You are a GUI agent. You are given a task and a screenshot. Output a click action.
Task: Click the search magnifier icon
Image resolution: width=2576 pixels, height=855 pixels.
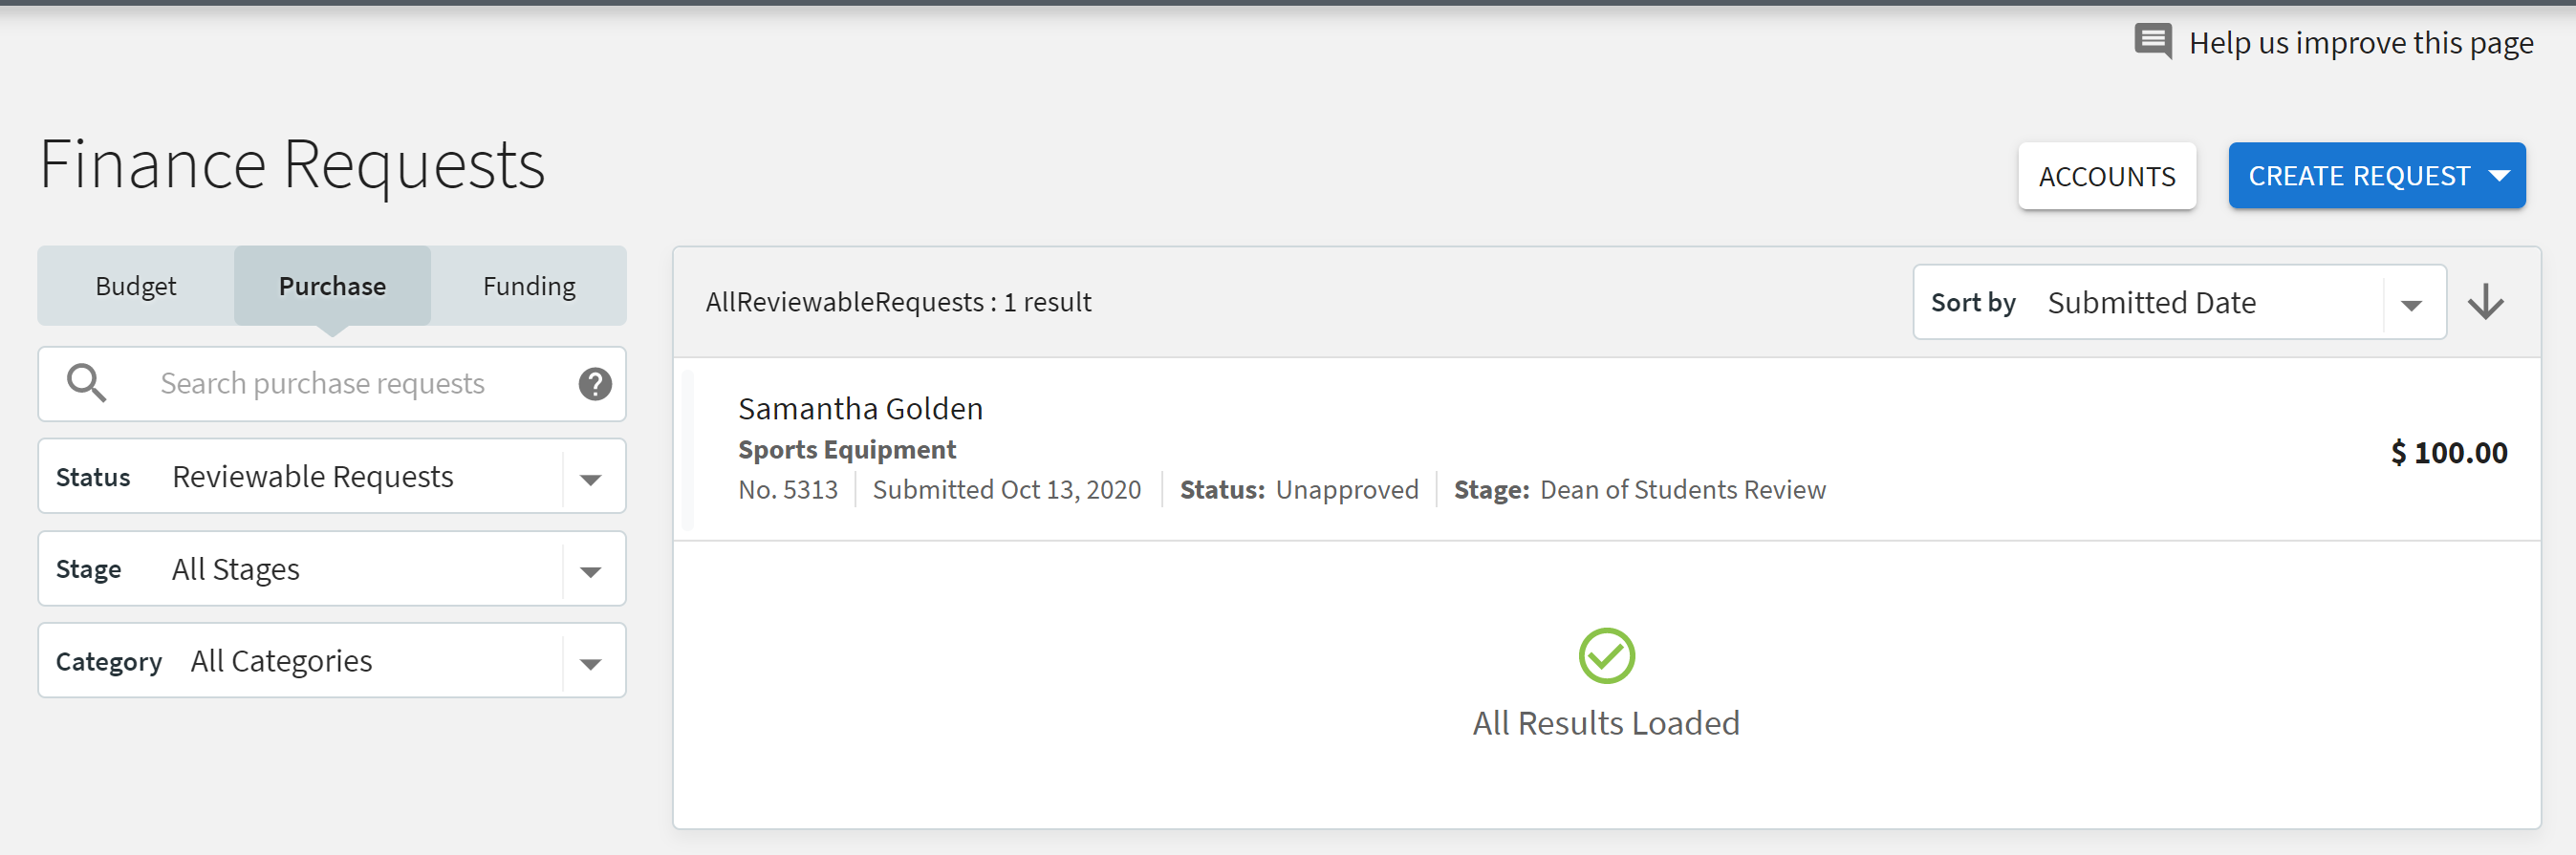86,383
